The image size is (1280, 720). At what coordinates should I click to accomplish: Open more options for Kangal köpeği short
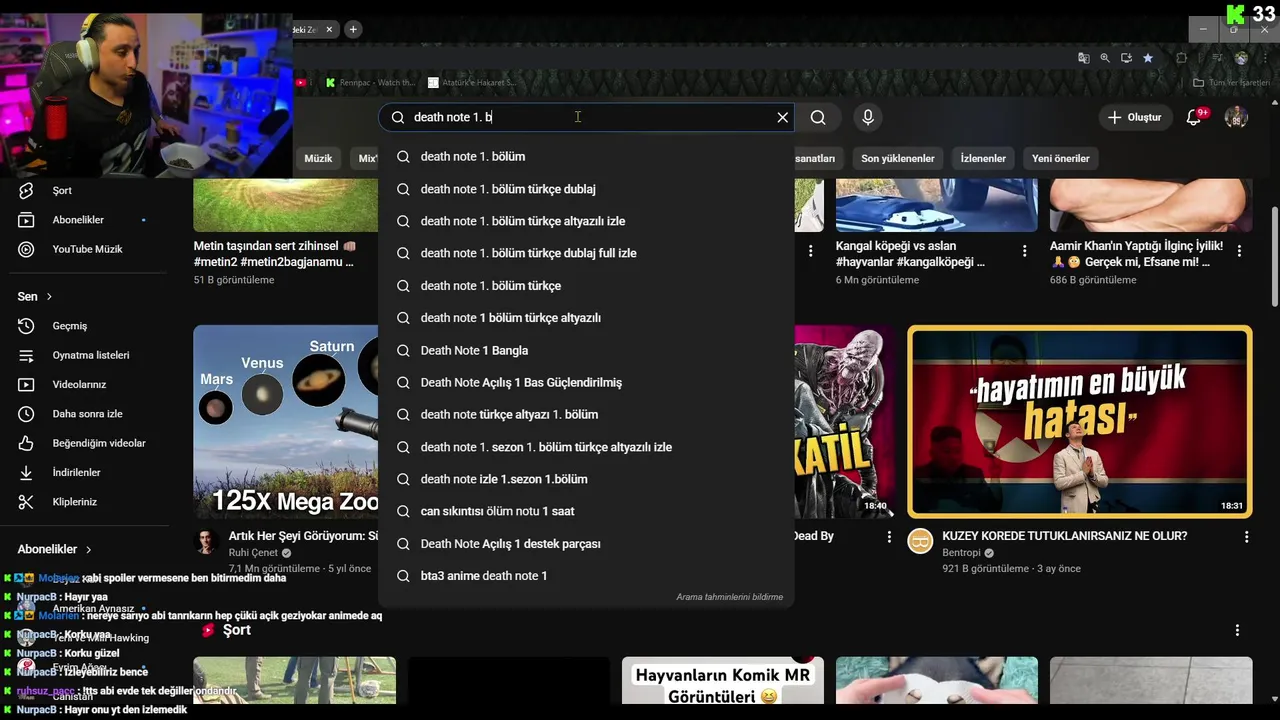[1024, 251]
